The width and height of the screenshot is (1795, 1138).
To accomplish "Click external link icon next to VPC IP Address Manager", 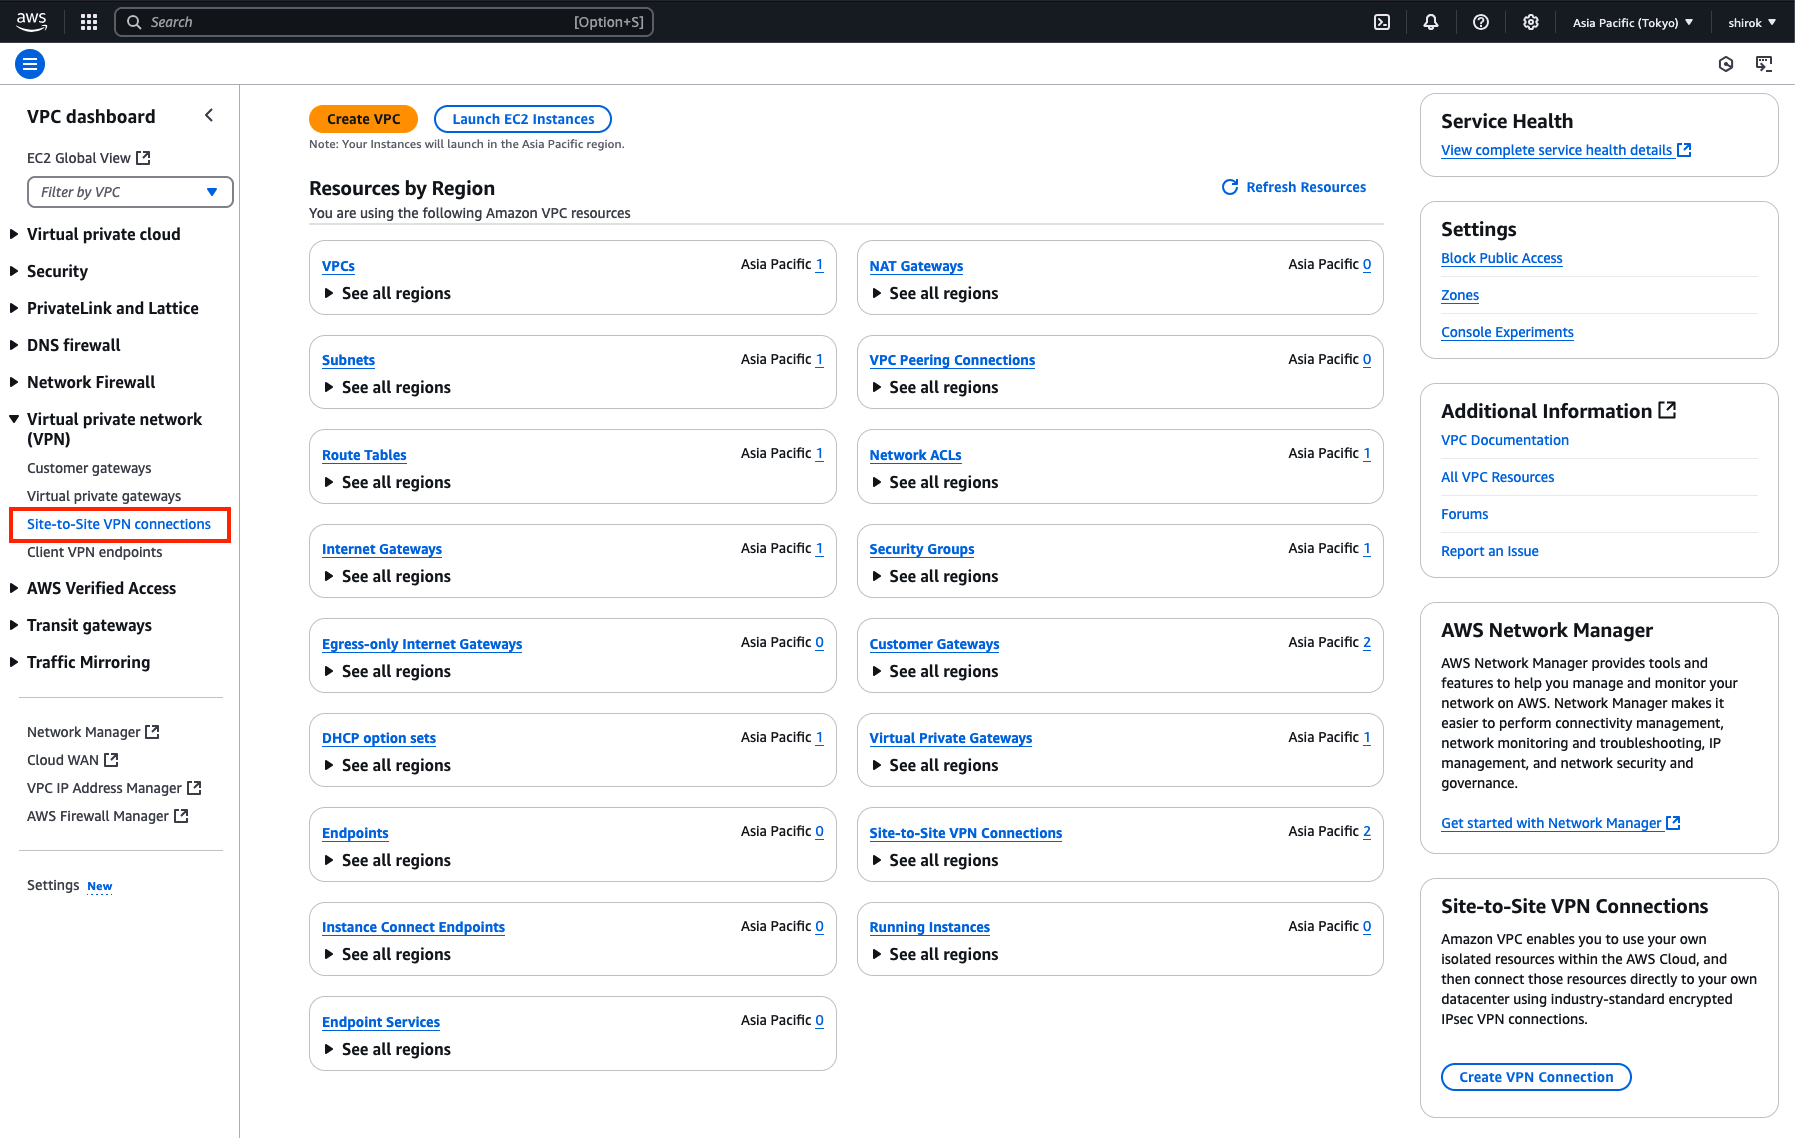I will pos(194,788).
